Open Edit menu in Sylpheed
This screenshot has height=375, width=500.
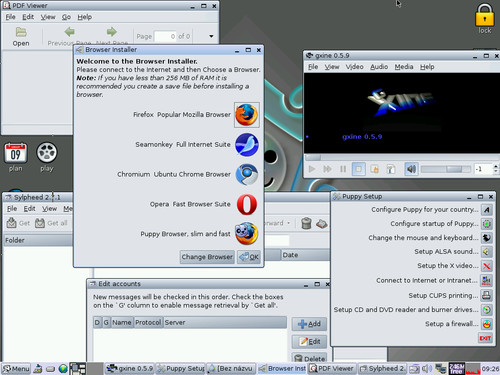[x=29, y=209]
